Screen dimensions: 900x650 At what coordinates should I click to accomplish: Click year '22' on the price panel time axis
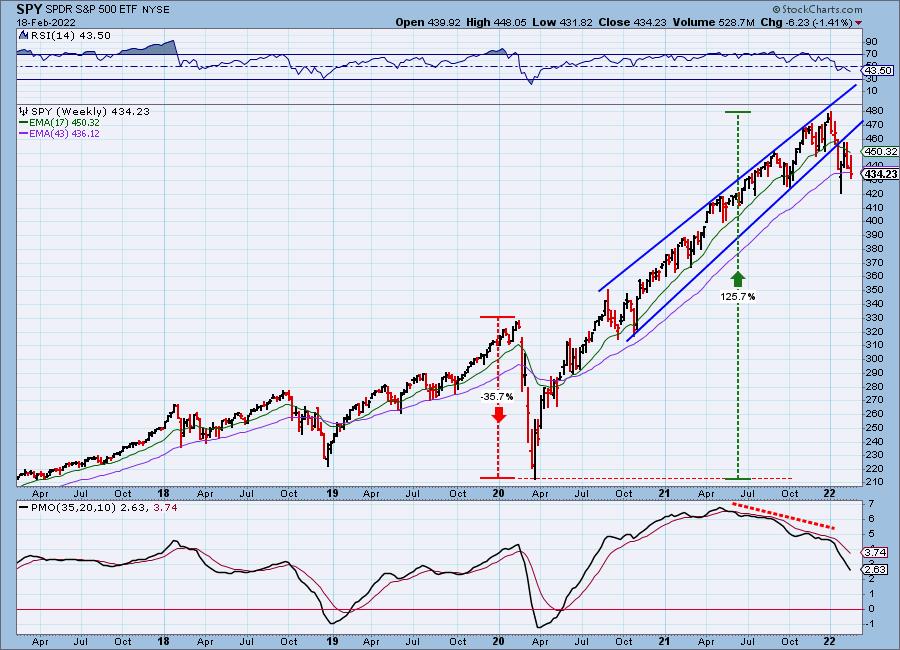[x=830, y=493]
